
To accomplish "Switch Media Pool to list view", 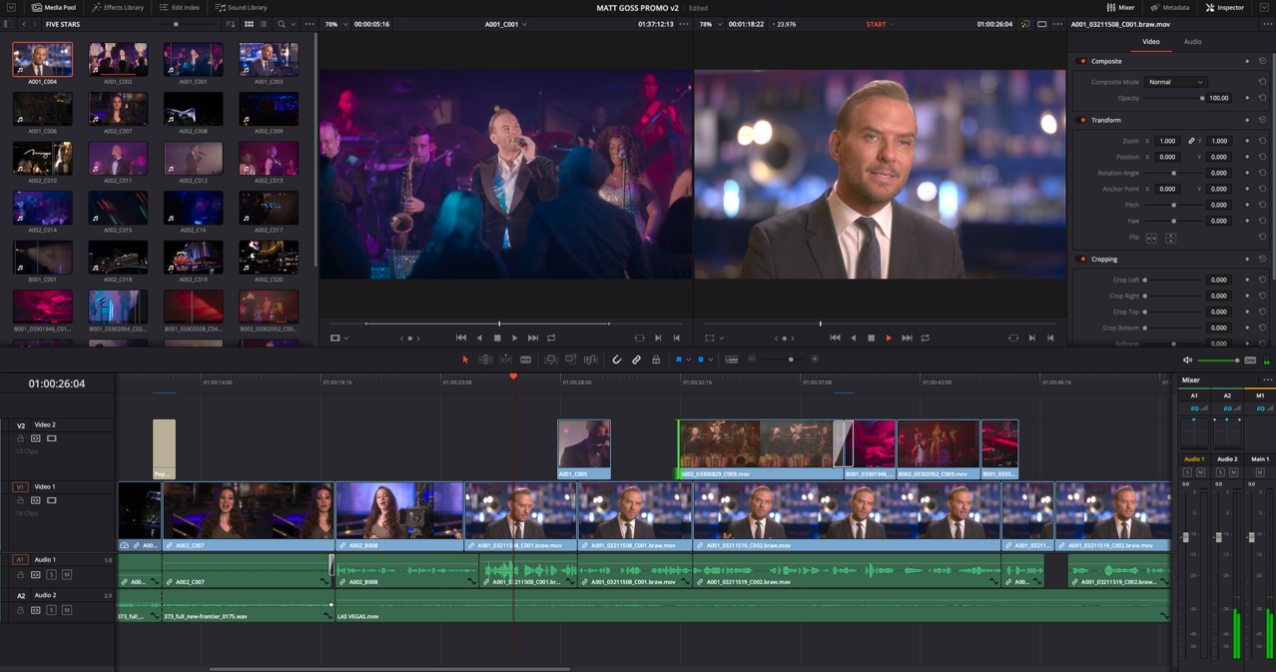I will click(x=264, y=24).
